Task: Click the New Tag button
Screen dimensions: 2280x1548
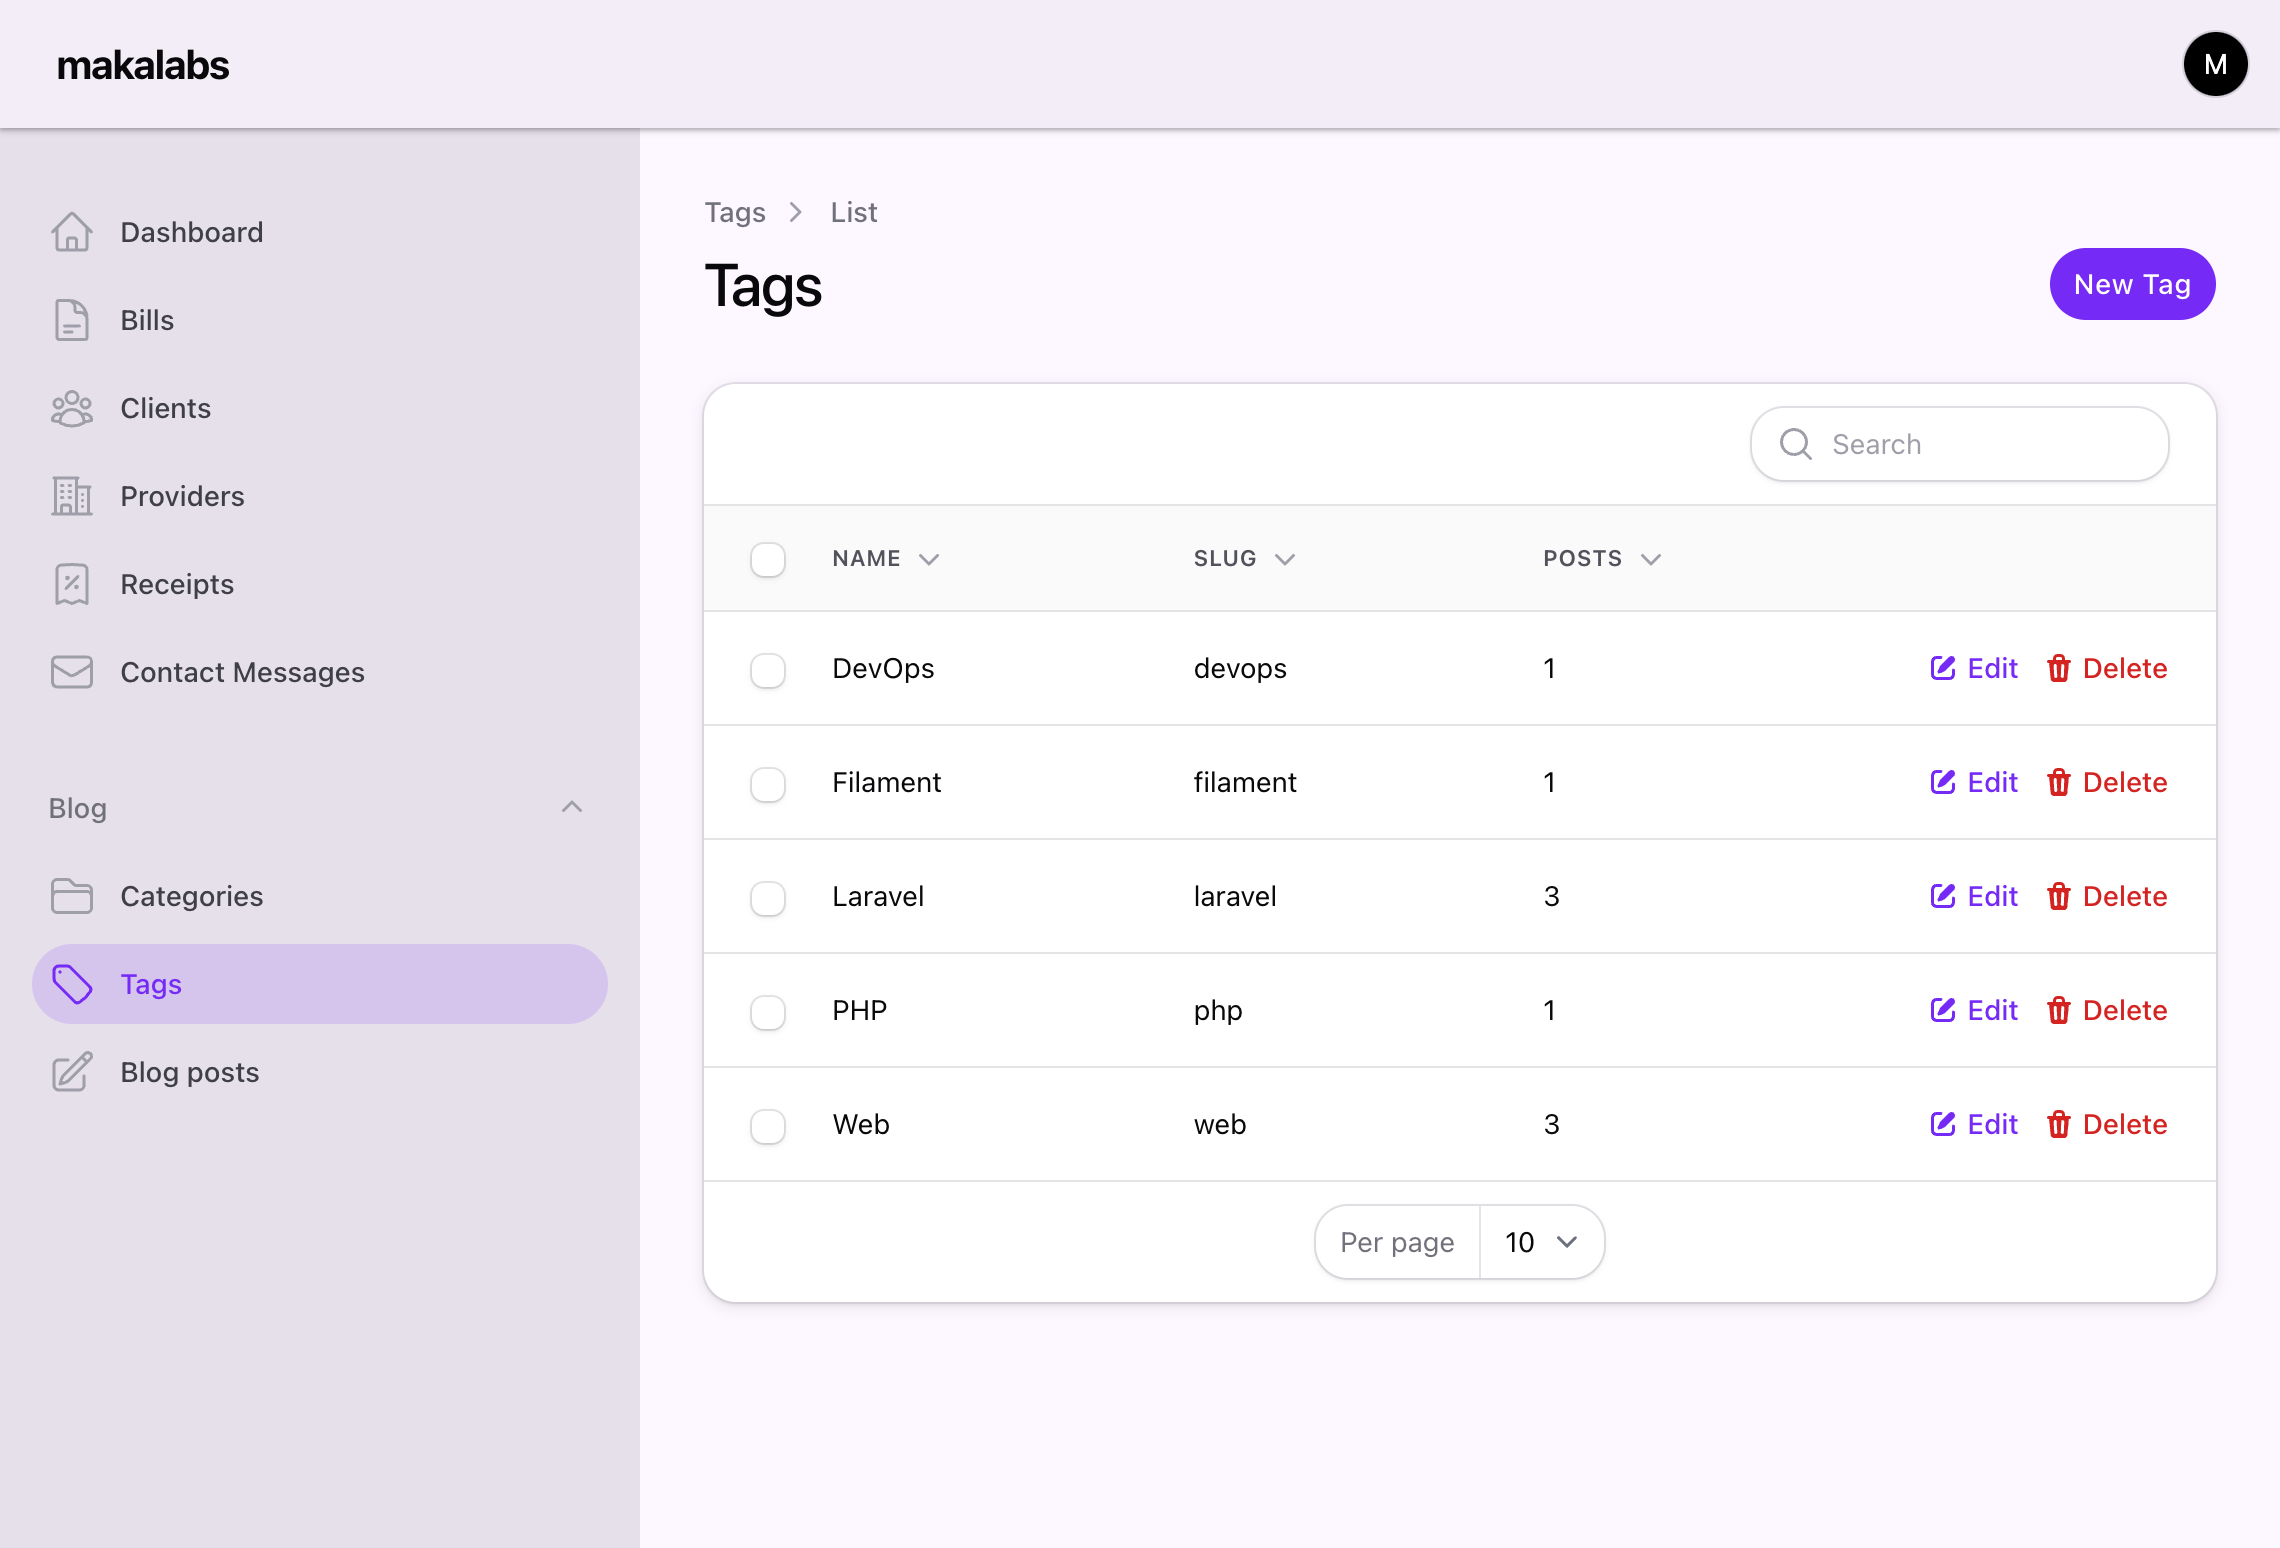Action: (2132, 284)
